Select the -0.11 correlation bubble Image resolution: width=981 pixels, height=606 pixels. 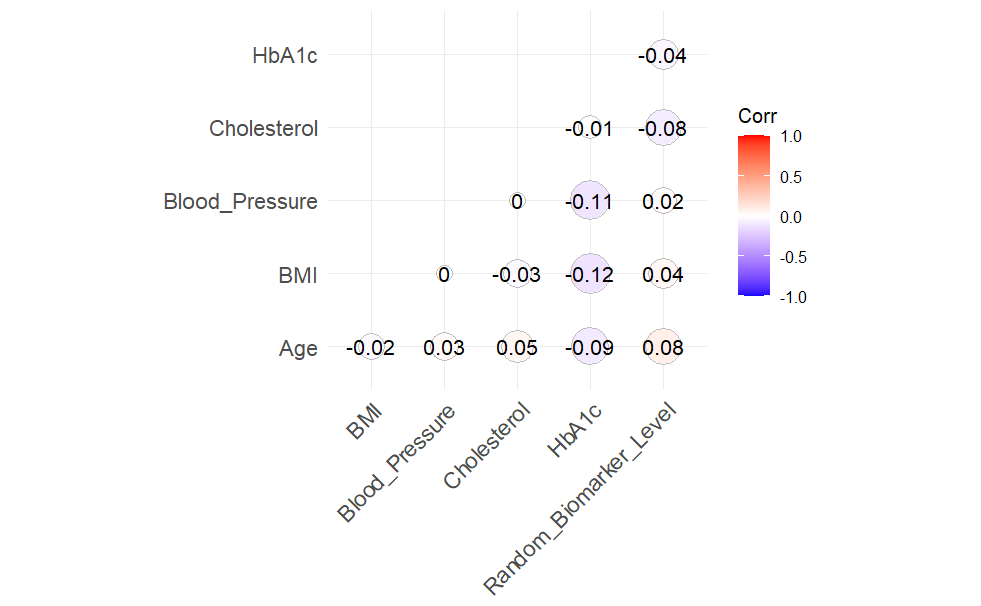pos(589,201)
